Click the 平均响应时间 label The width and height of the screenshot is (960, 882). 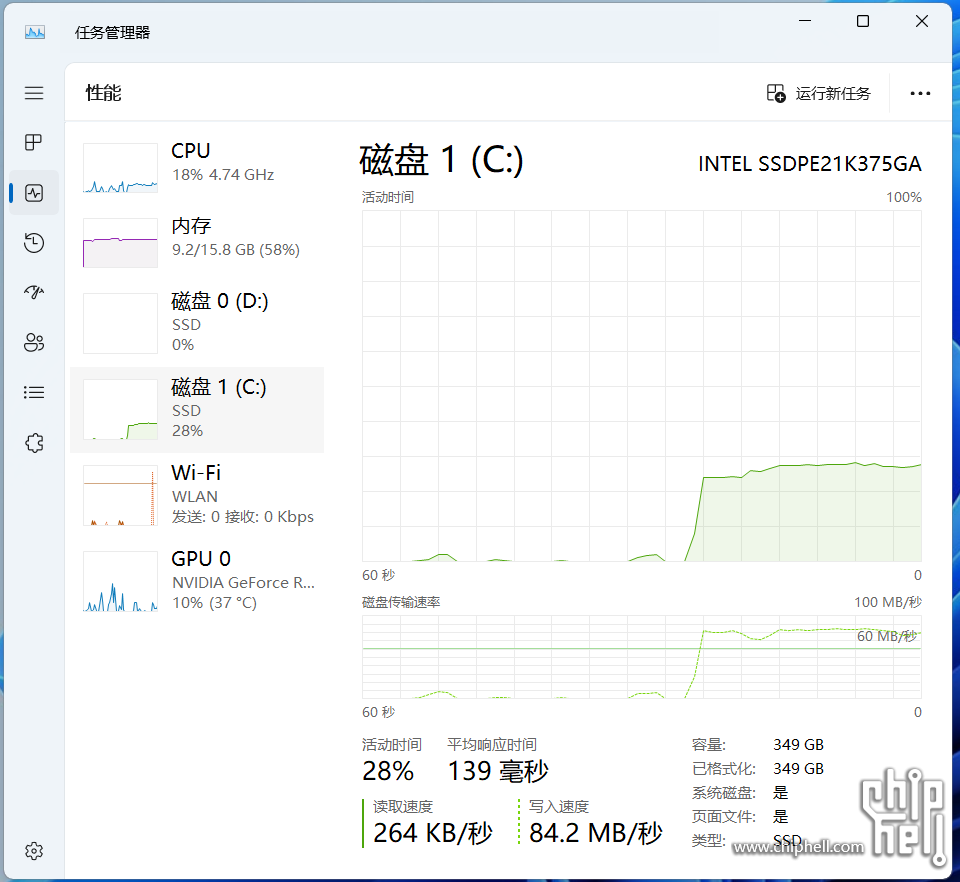pyautogui.click(x=492, y=744)
